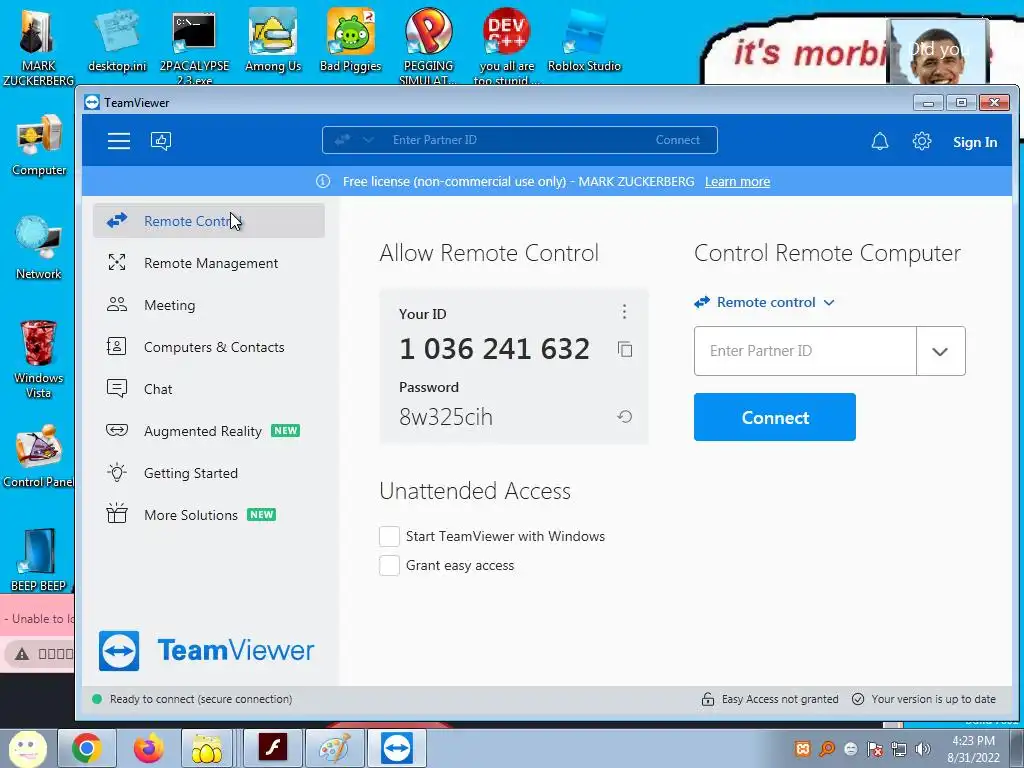Viewport: 1024px width, 768px height.
Task: Select the Windows Vista recycle bin icon
Action: coord(39,359)
